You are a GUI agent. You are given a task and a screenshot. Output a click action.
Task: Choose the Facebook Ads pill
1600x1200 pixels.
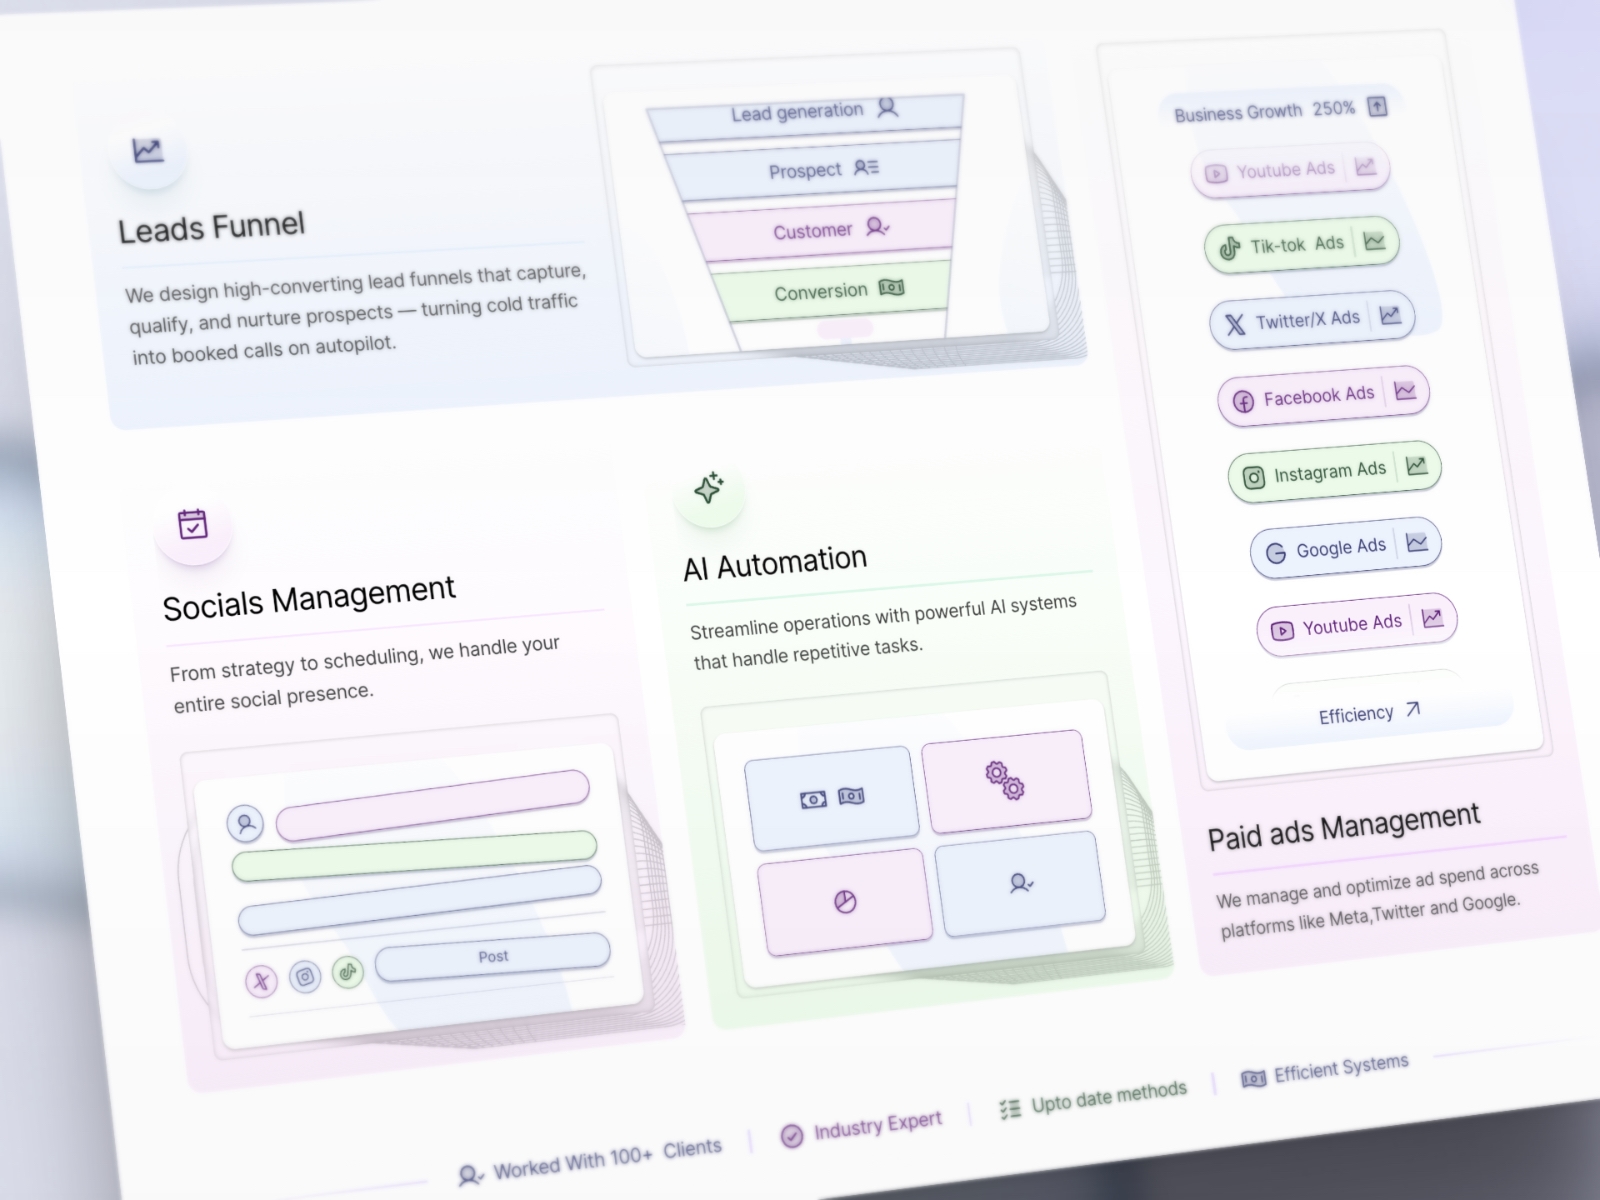click(1322, 396)
